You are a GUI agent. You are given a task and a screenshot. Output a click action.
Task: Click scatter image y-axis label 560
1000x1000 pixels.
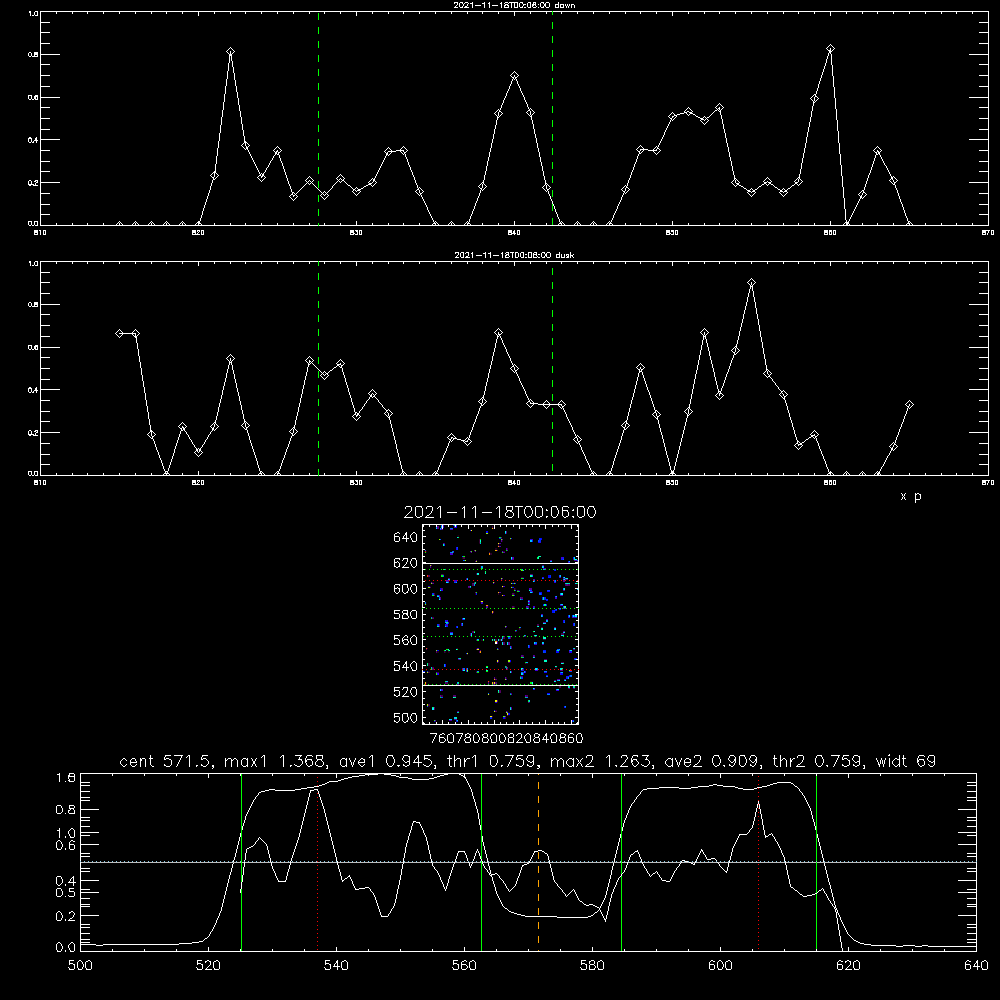click(406, 640)
